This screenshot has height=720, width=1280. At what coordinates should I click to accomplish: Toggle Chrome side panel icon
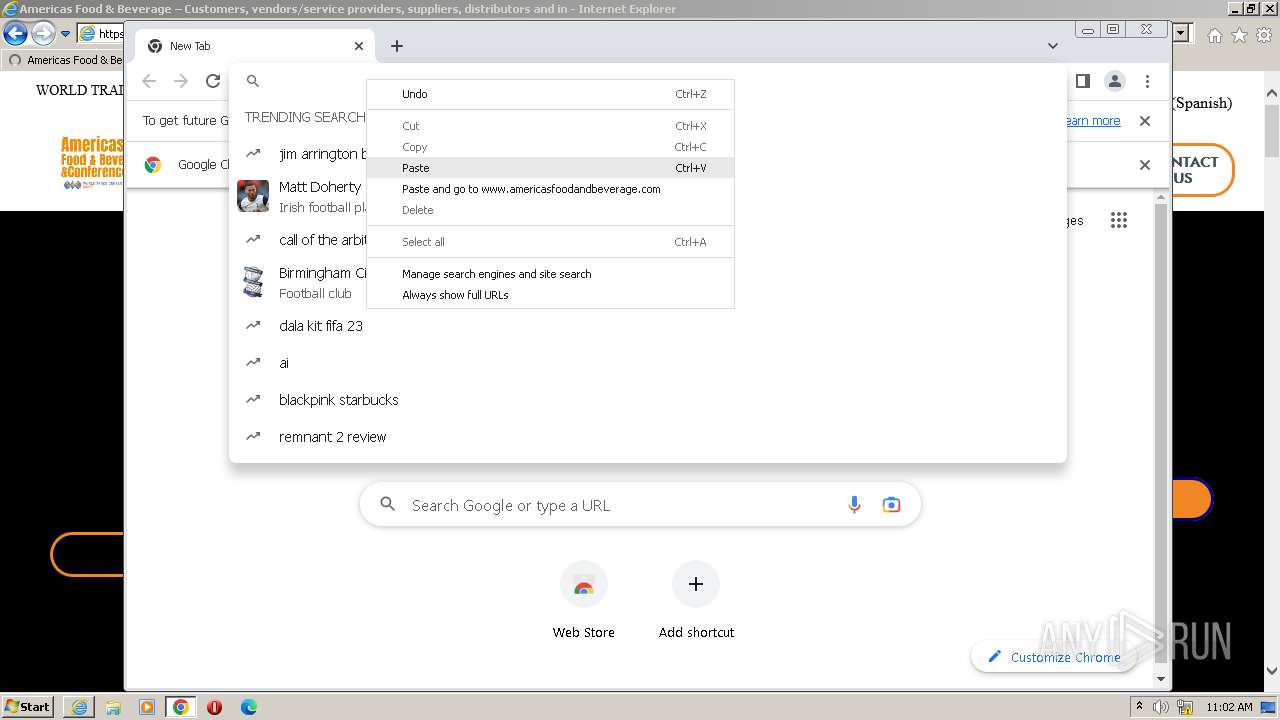pyautogui.click(x=1082, y=81)
